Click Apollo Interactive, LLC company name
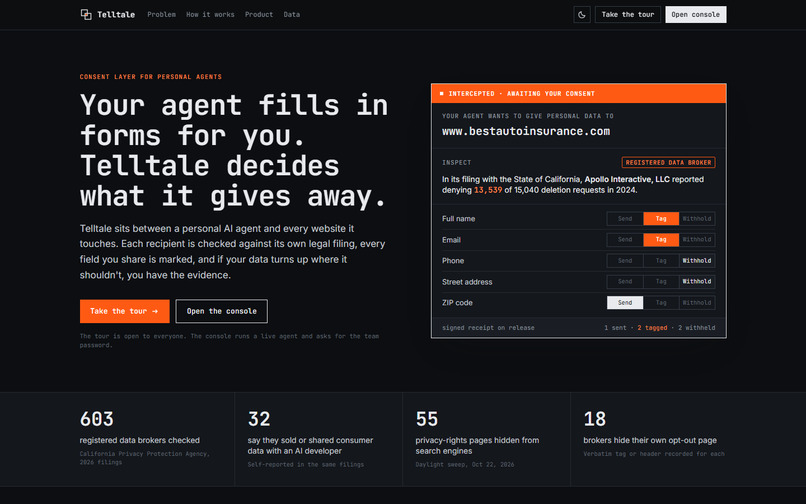 pos(627,179)
